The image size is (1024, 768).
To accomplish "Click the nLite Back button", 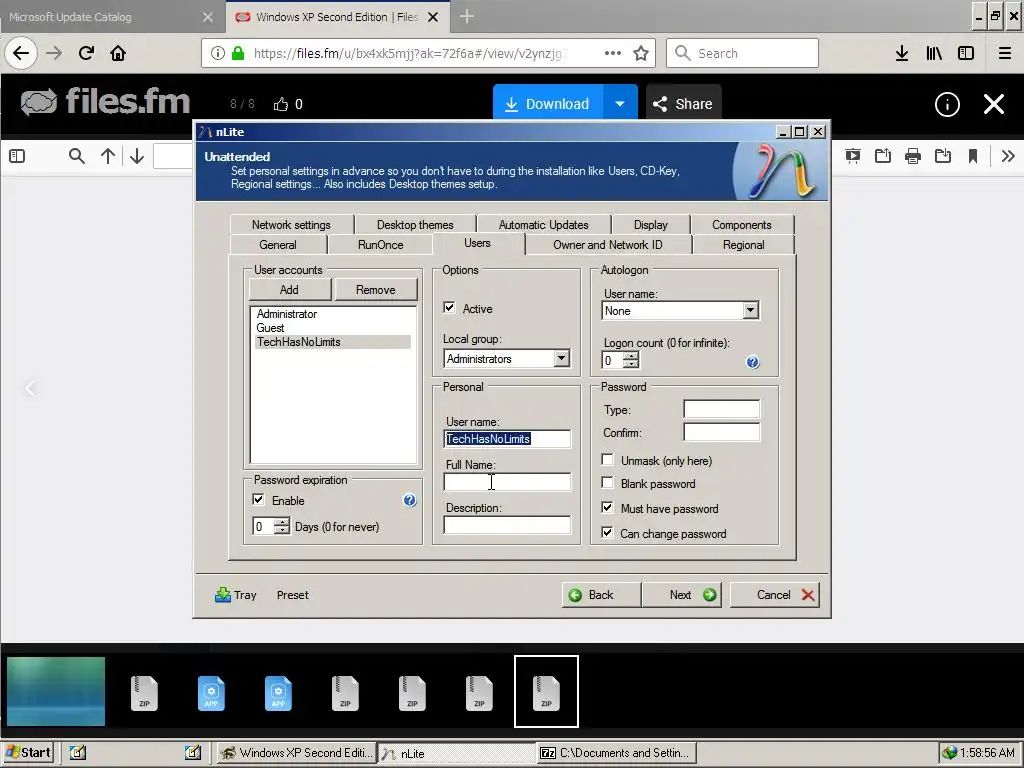I will coord(601,595).
